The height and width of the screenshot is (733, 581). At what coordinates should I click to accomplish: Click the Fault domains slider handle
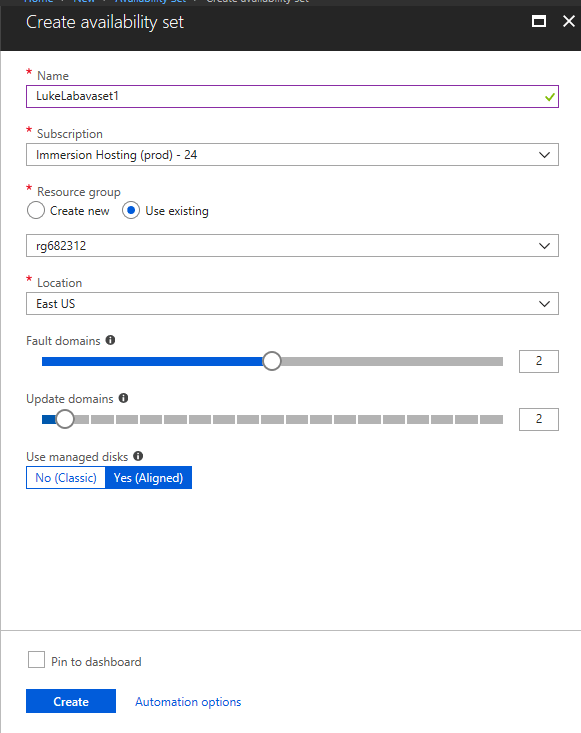[272, 361]
